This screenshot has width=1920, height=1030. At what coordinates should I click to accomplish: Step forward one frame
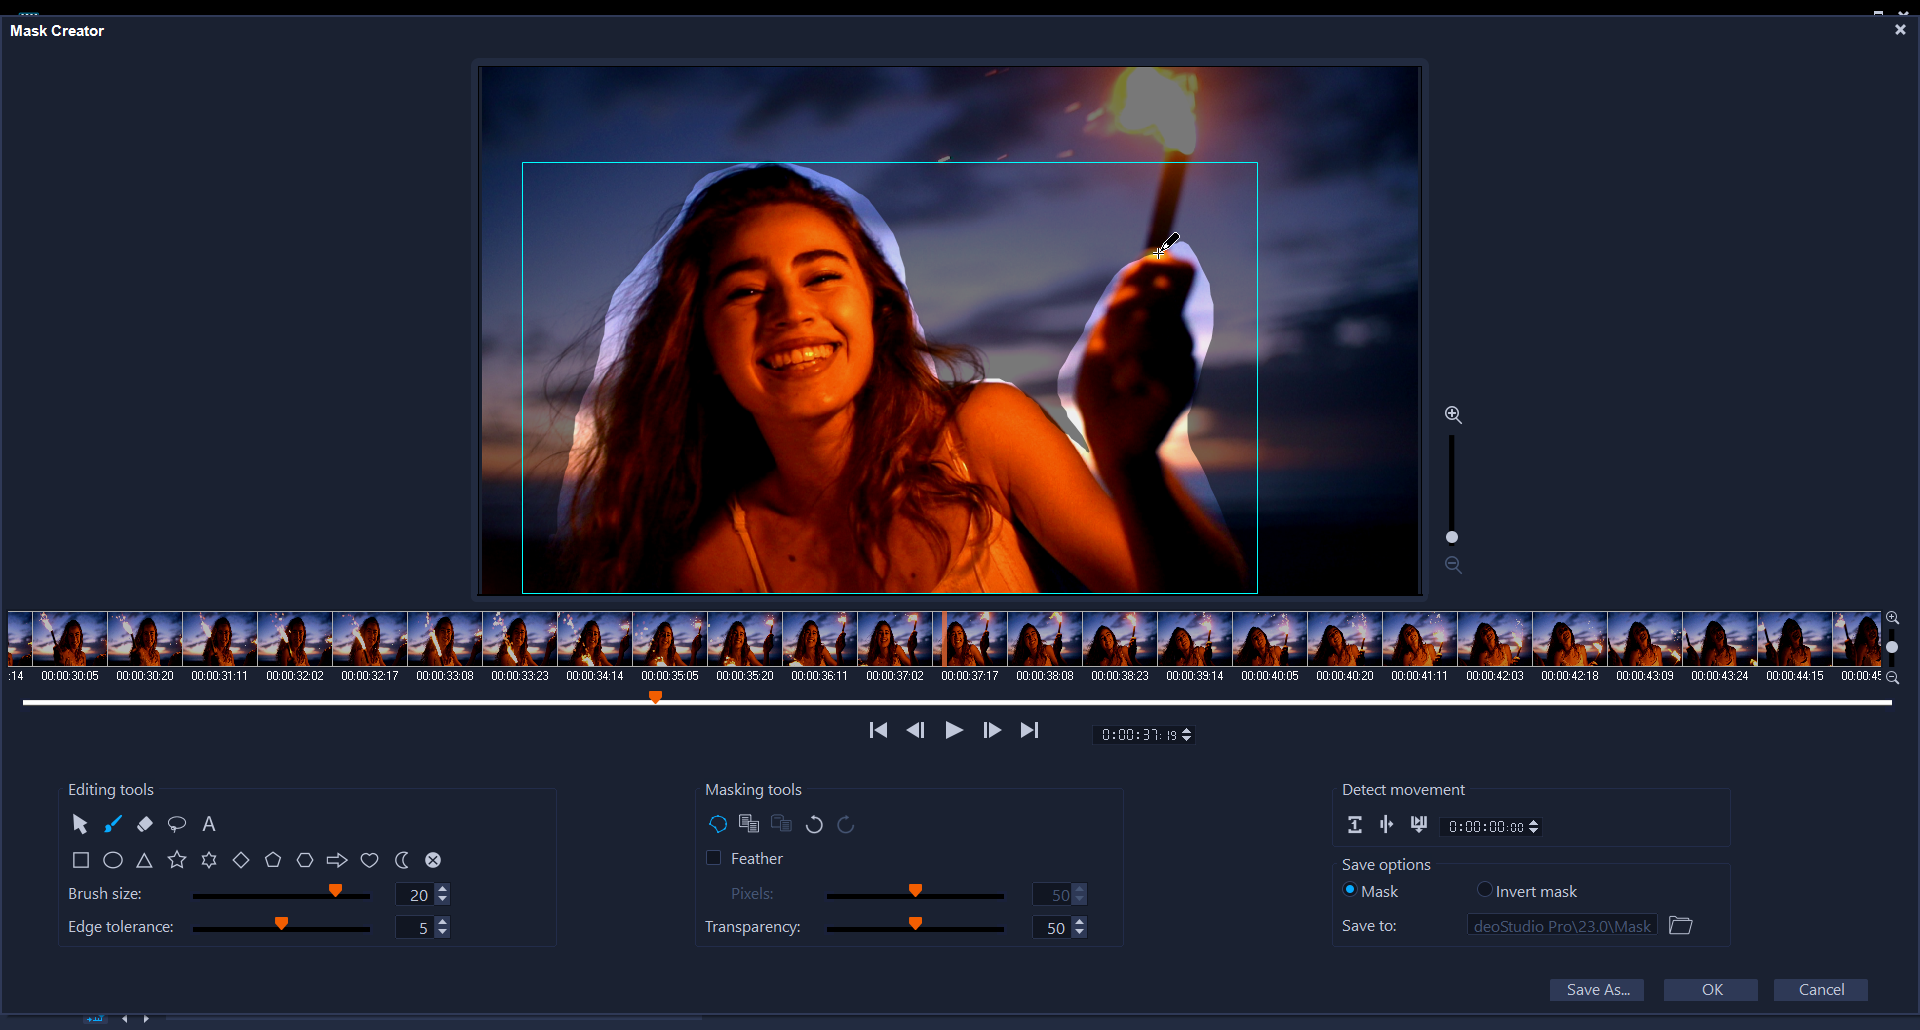(992, 730)
